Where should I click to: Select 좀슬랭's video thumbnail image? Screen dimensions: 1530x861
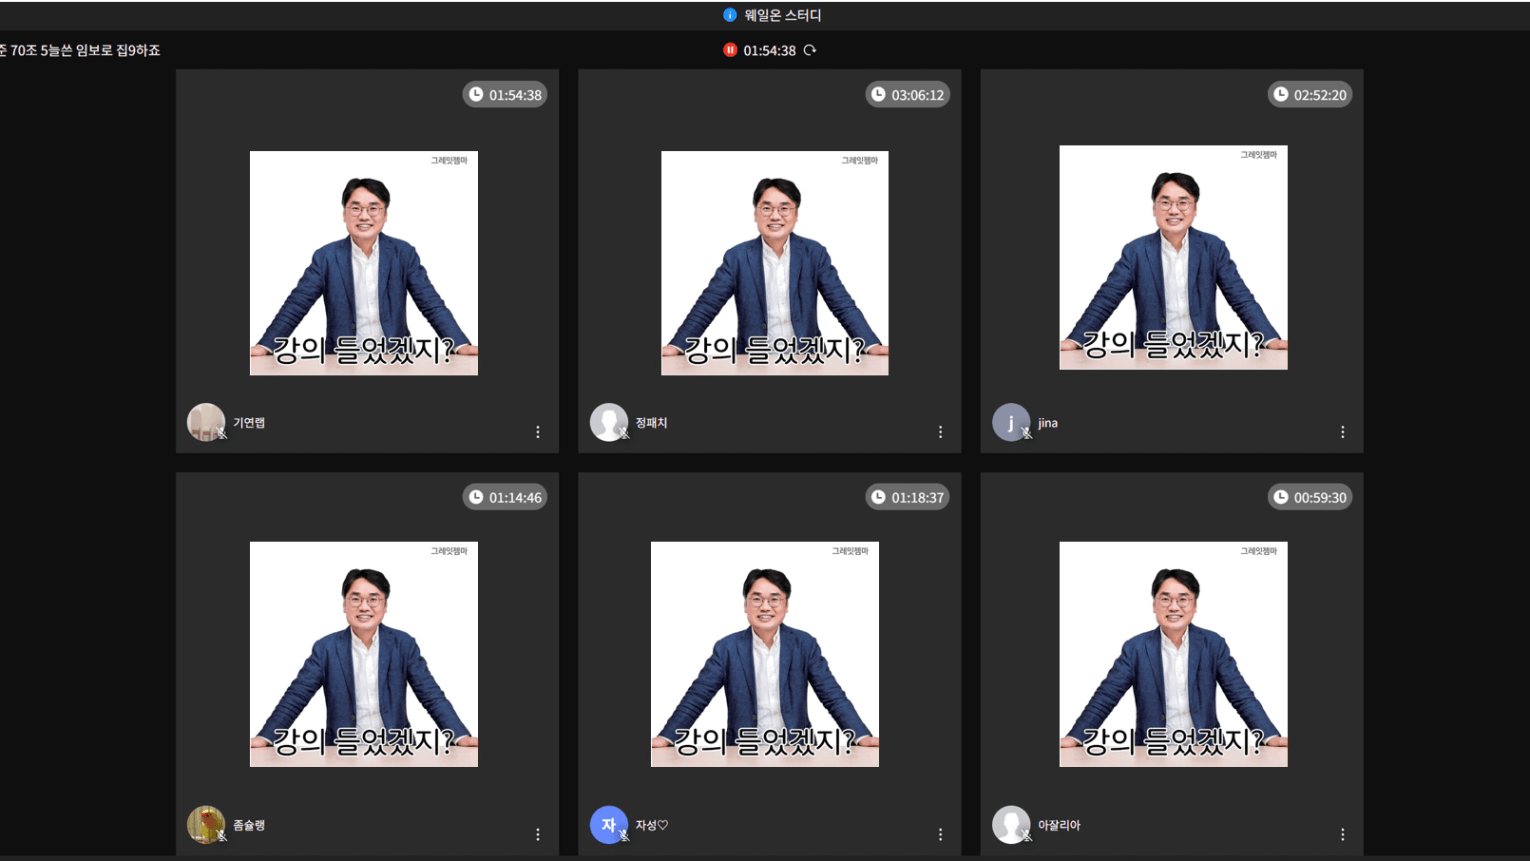[364, 654]
